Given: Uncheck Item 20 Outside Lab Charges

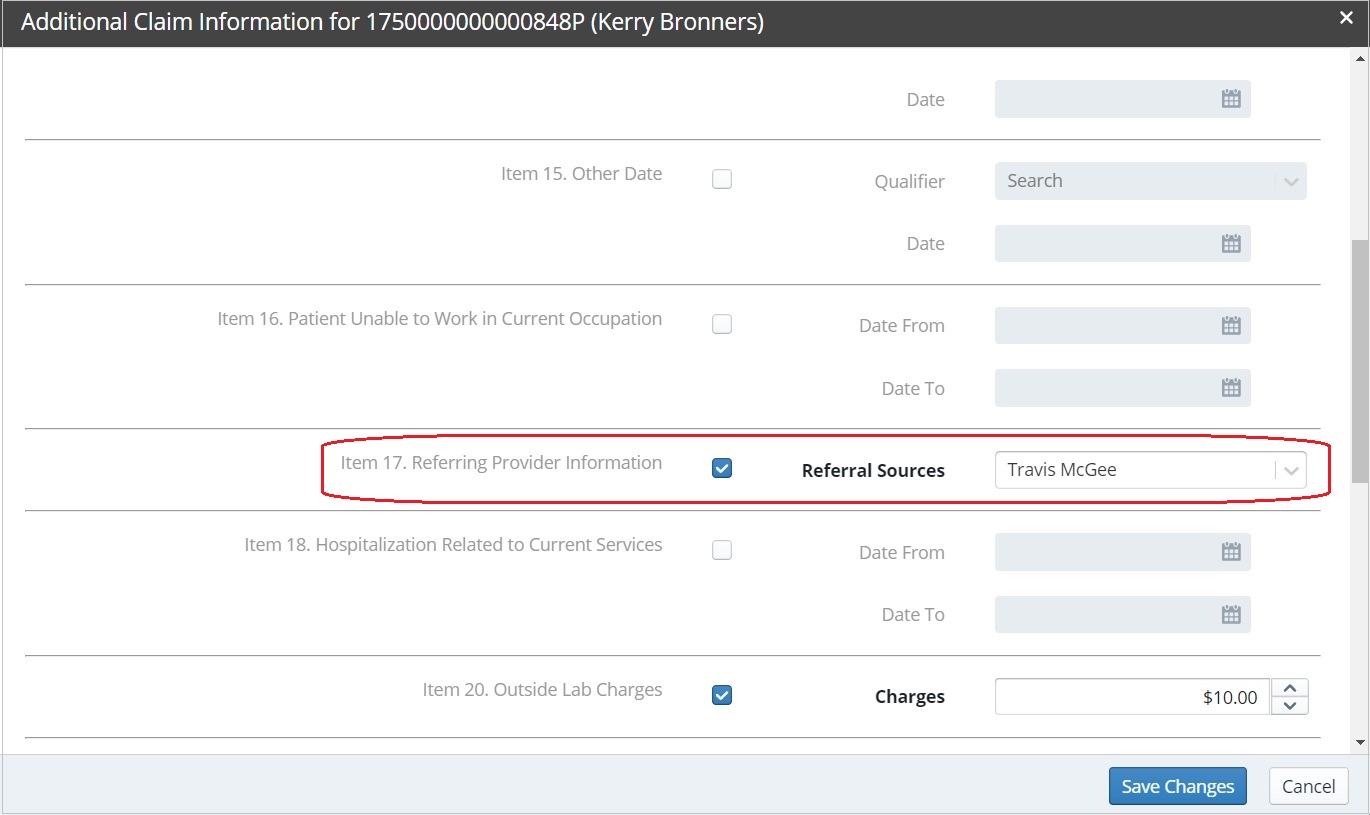Looking at the screenshot, I should pos(722,695).
